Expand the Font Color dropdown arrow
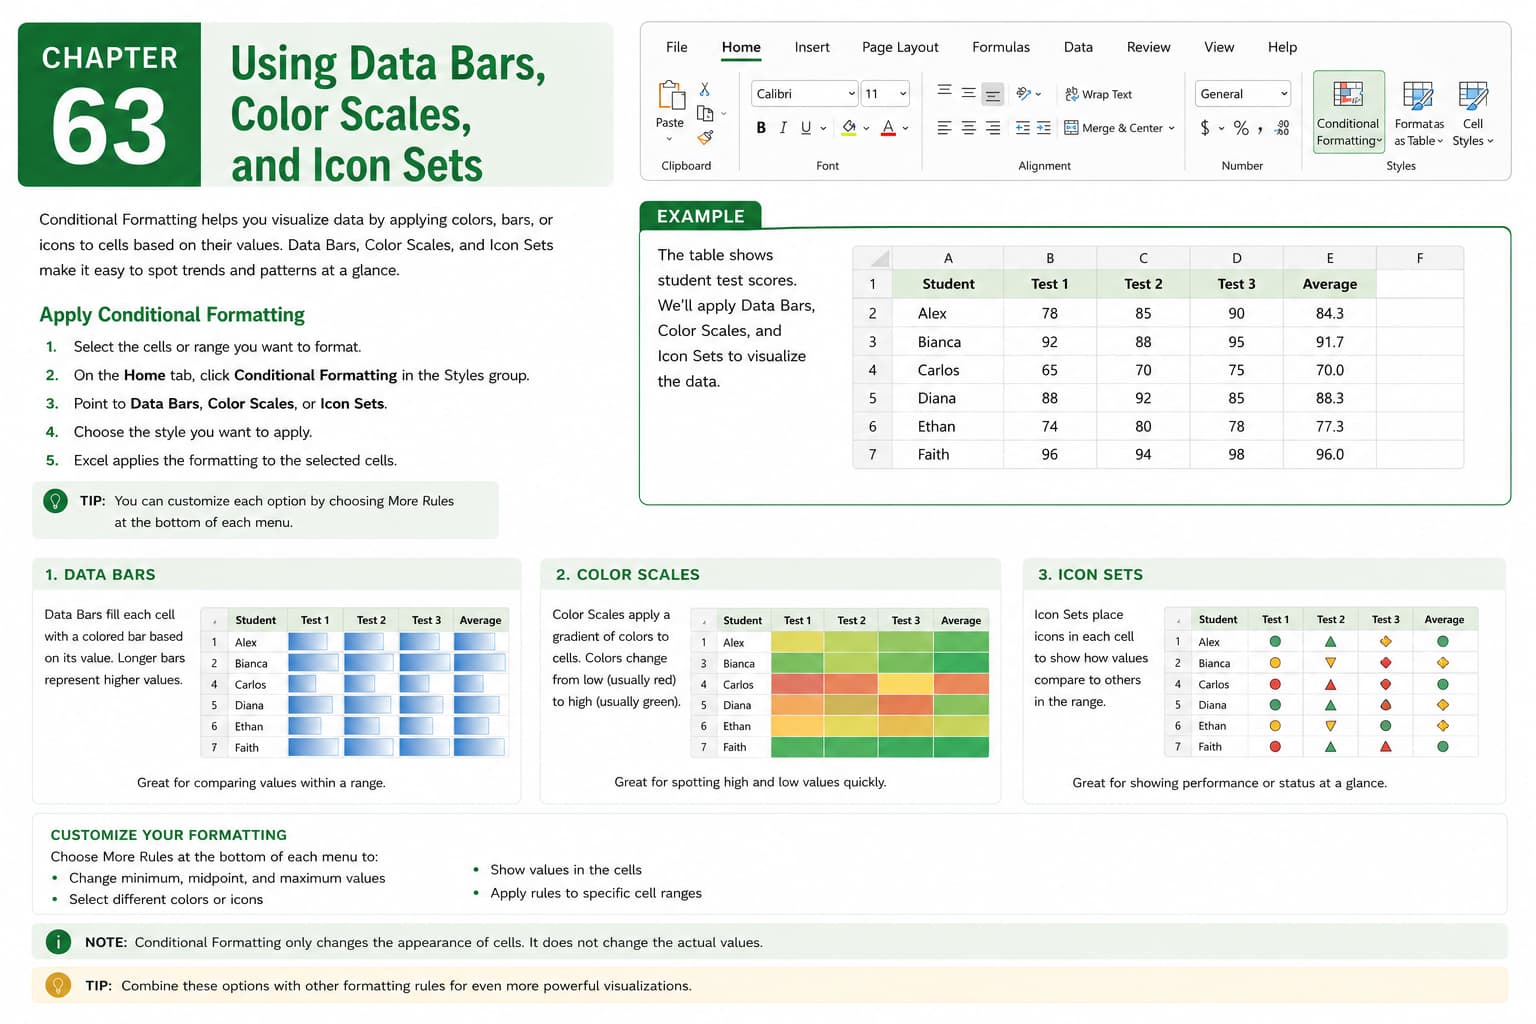 pos(905,128)
